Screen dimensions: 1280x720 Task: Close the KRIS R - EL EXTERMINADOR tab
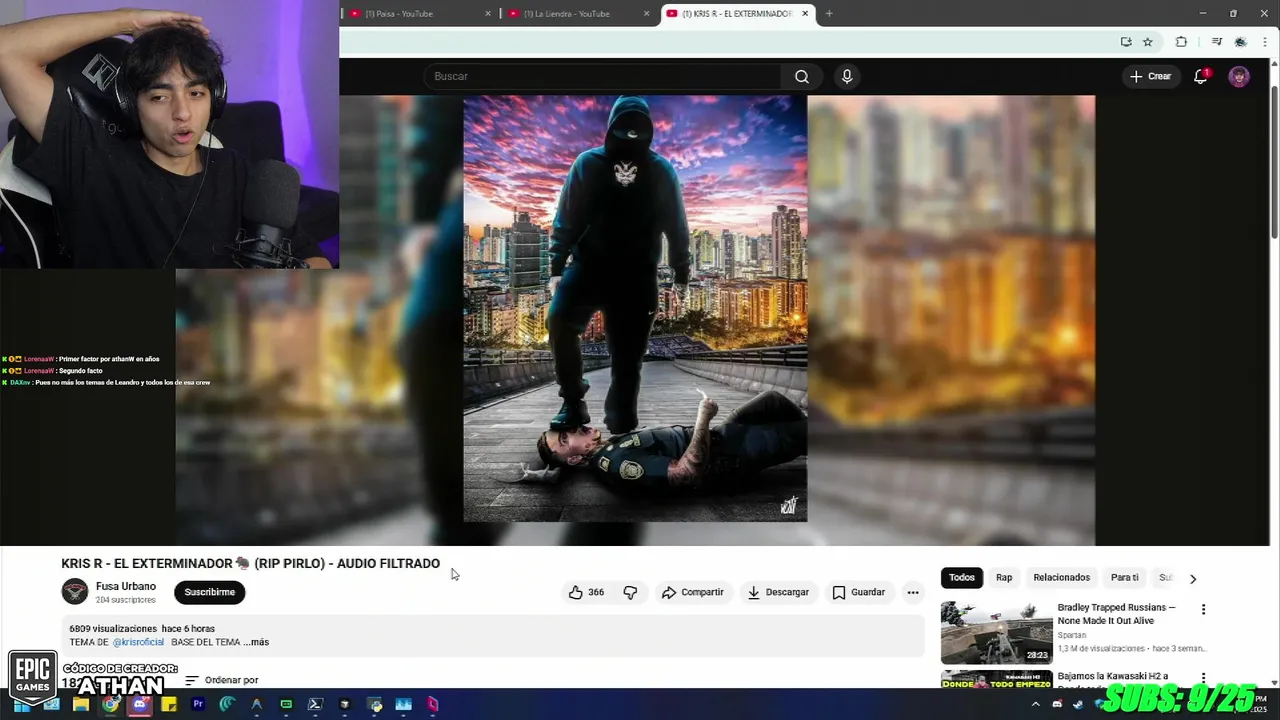(805, 14)
